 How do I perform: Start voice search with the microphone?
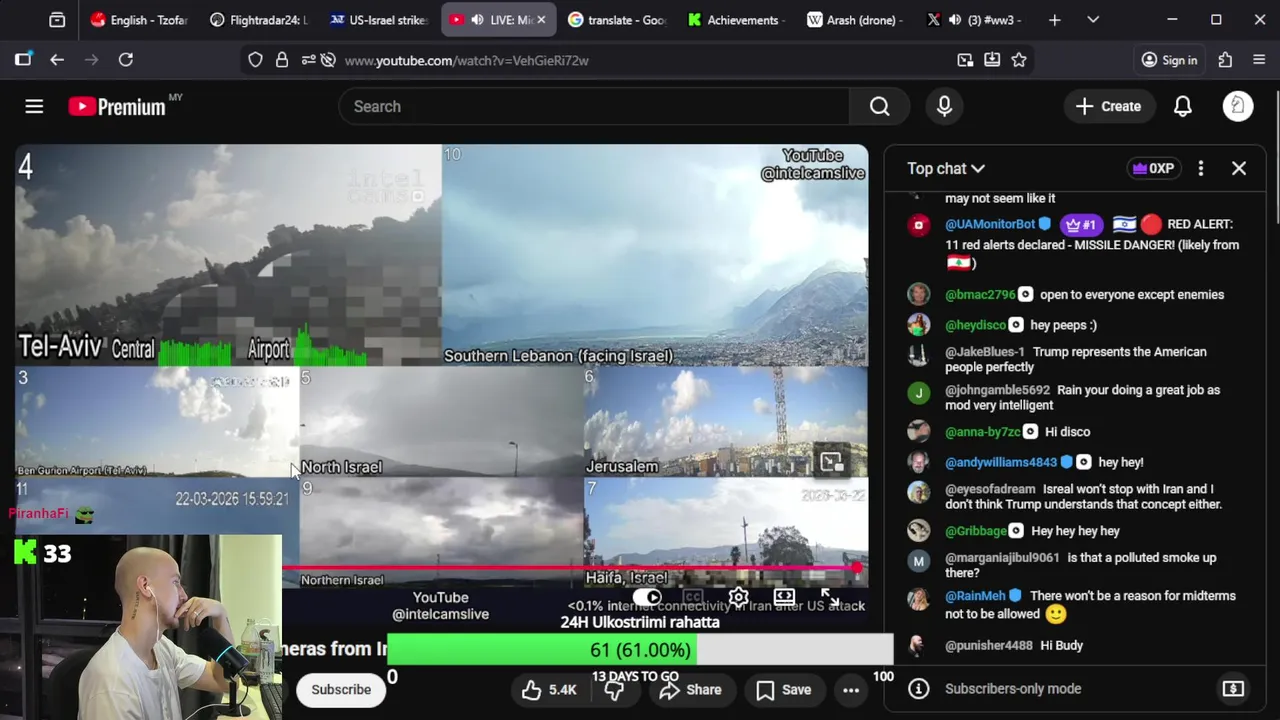[944, 106]
